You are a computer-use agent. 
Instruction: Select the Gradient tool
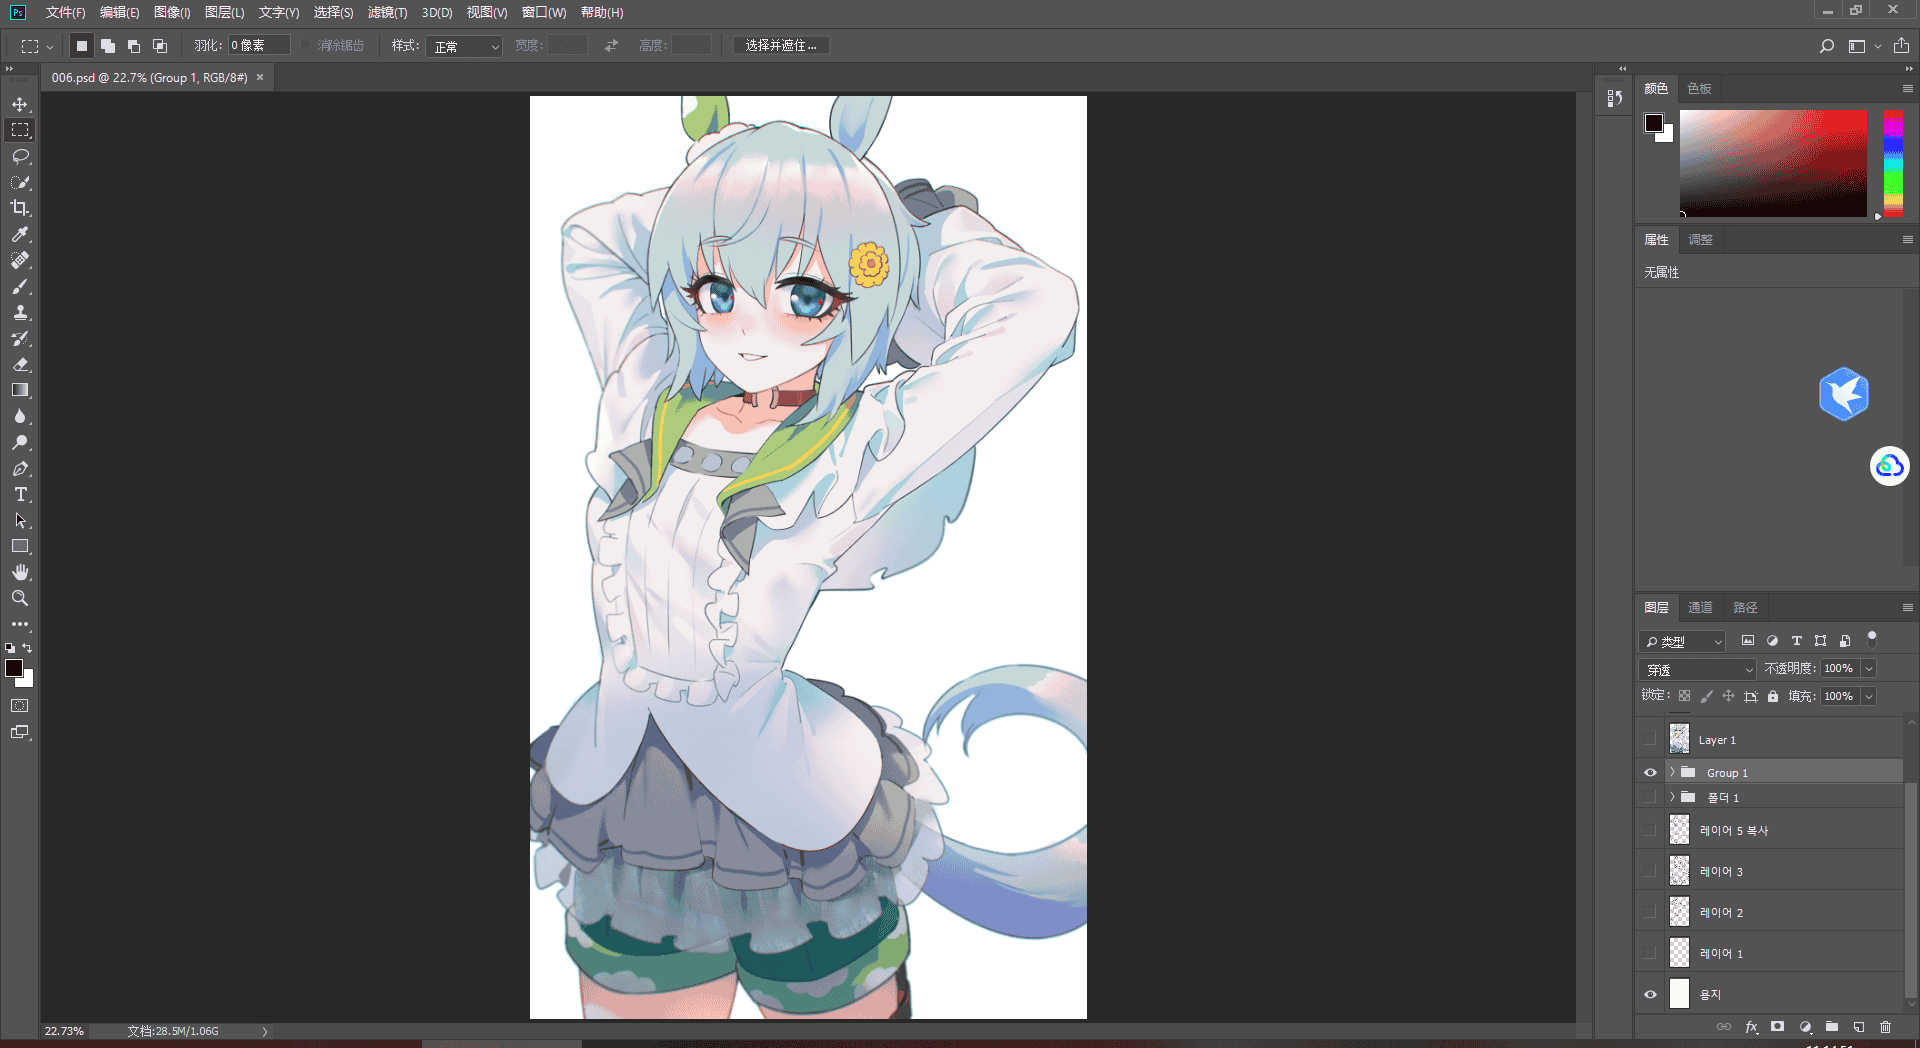[x=20, y=390]
